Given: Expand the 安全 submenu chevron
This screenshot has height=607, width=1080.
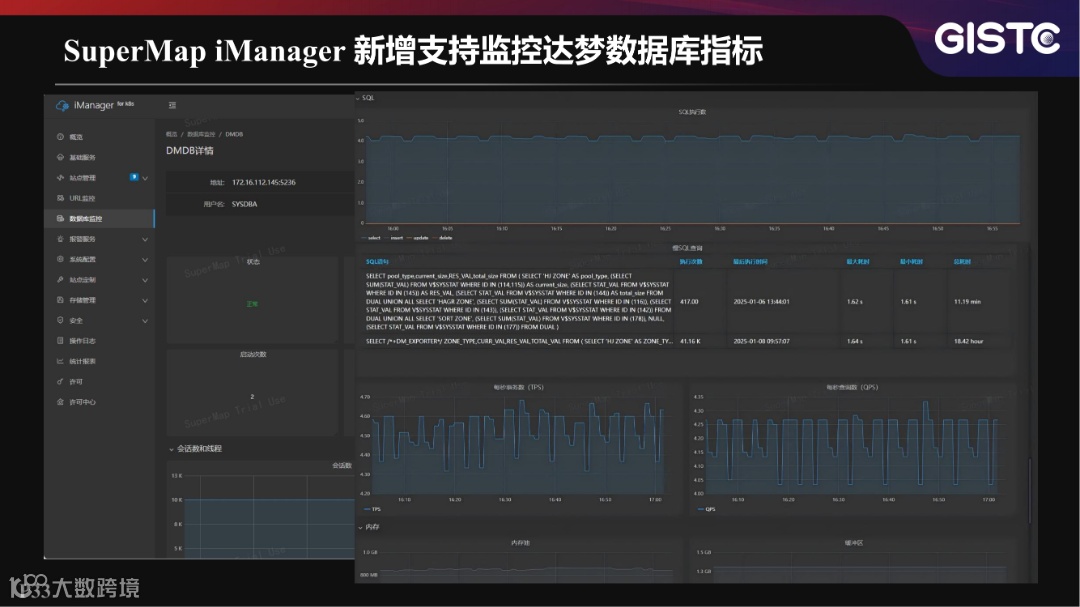Looking at the screenshot, I should 145,321.
